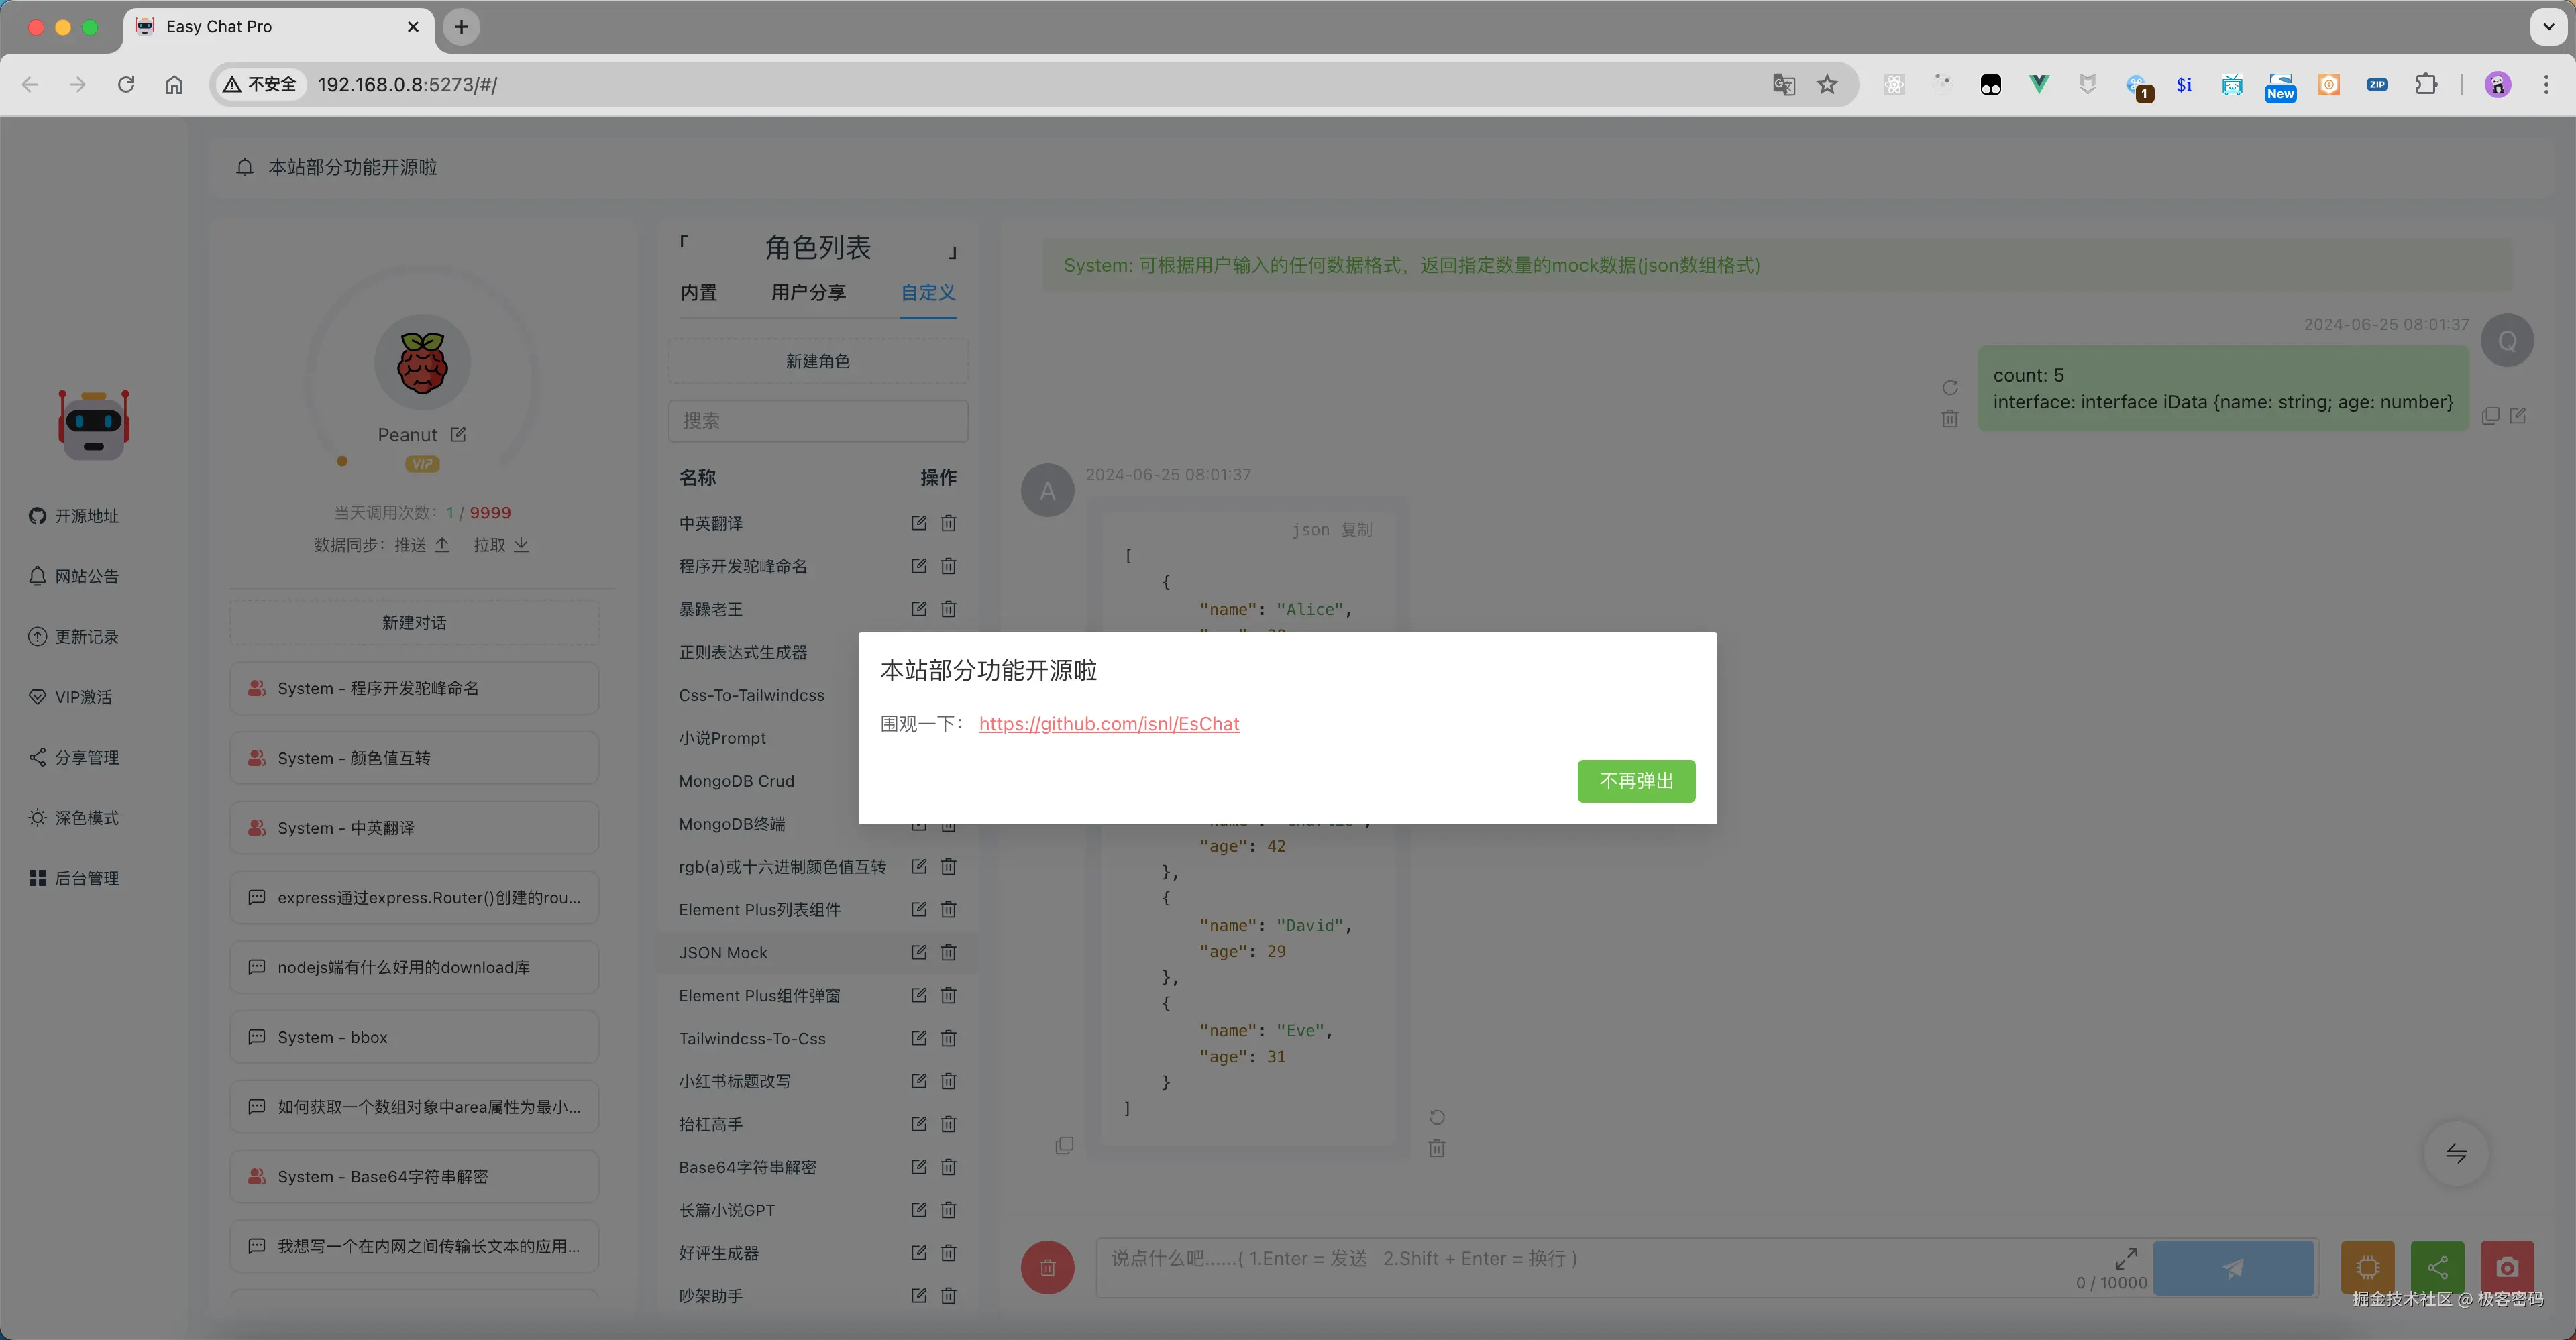Open 开源地址 GitHub link in sidebar
The image size is (2576, 1340).
pyautogui.click(x=75, y=515)
